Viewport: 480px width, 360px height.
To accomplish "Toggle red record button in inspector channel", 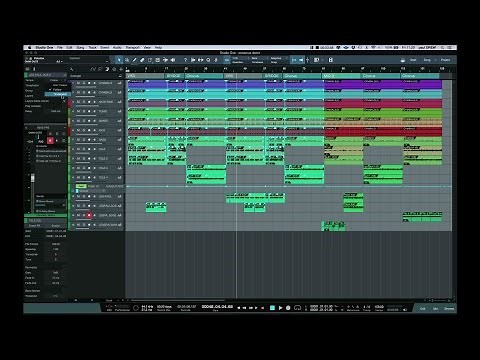I will [x=50, y=141].
